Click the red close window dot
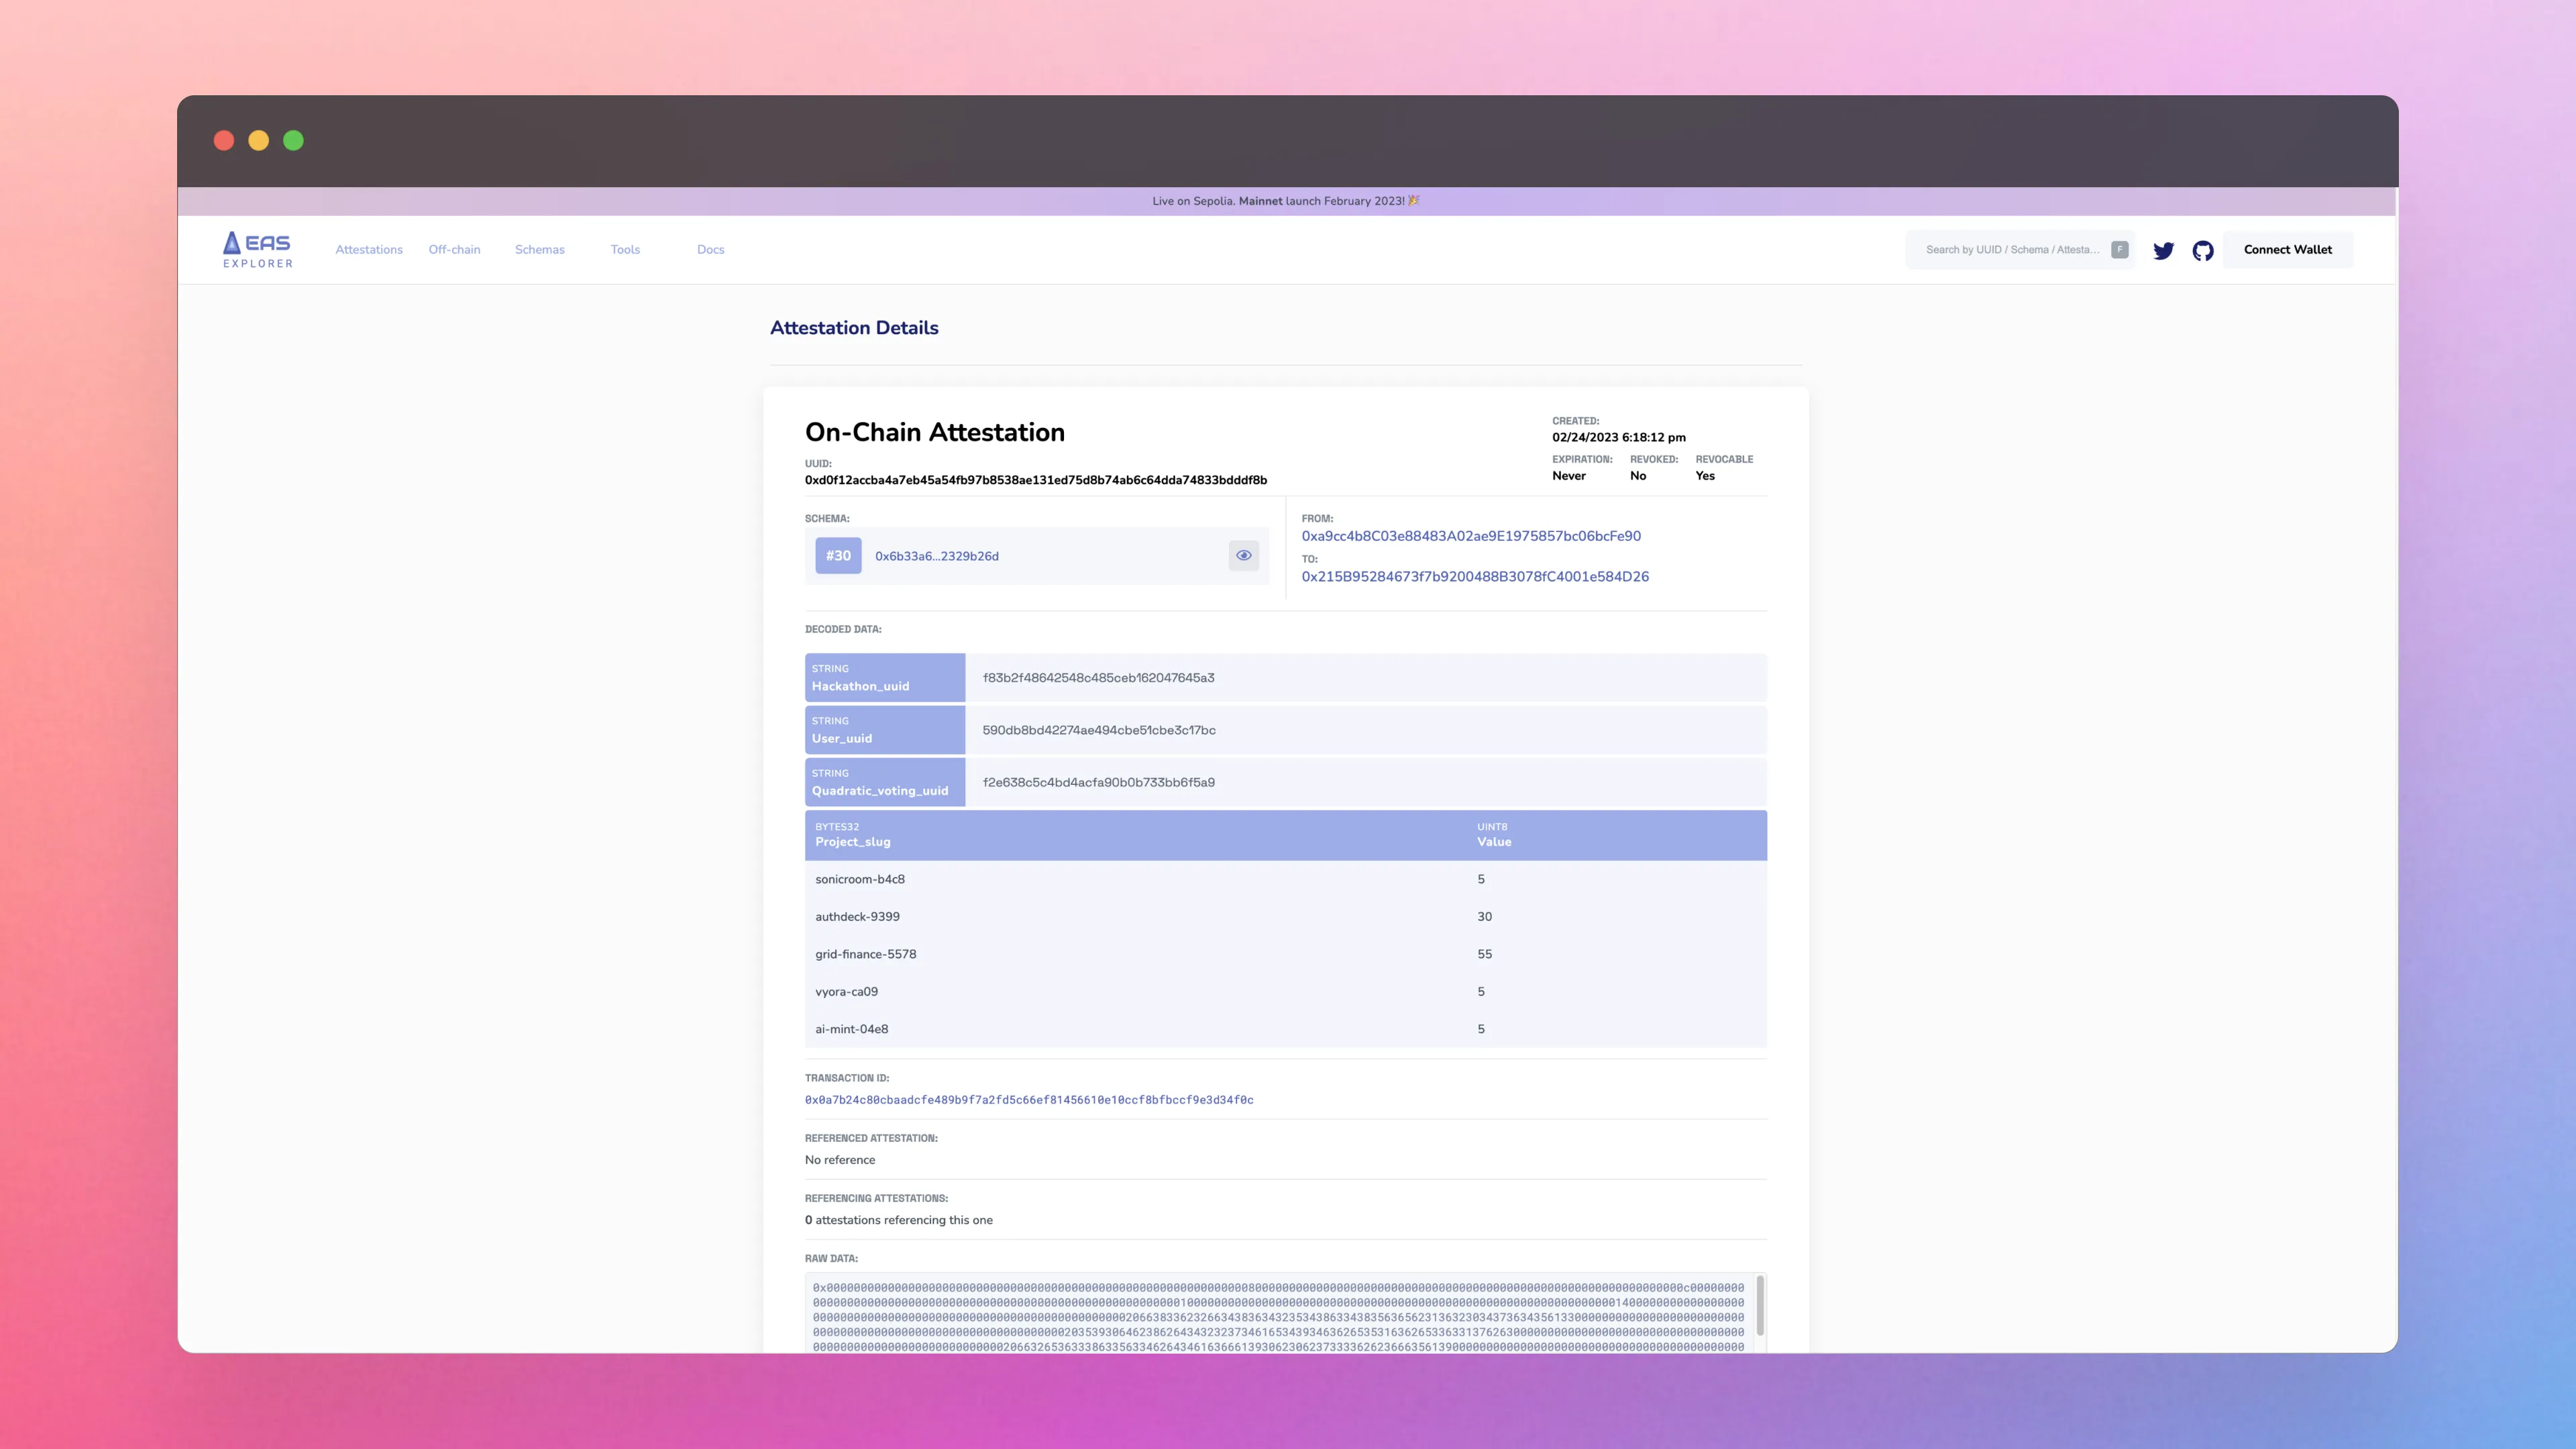The image size is (2576, 1449). (x=224, y=141)
